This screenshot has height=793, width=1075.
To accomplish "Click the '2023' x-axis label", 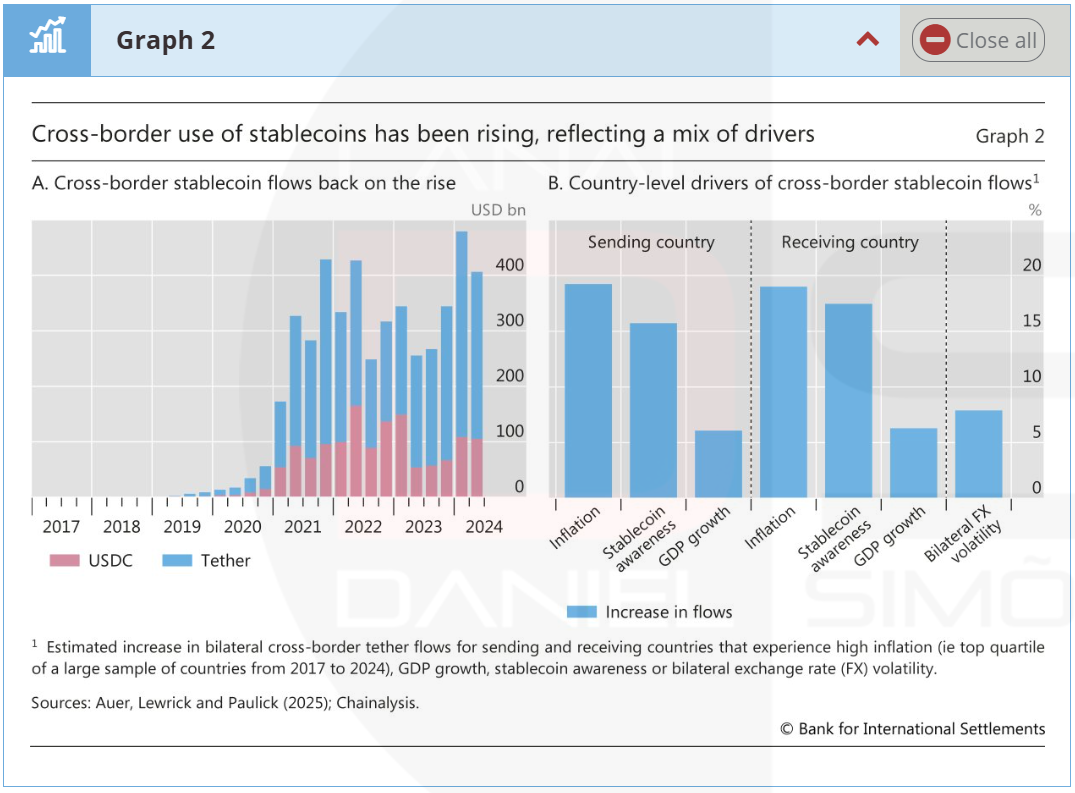I will click(423, 526).
